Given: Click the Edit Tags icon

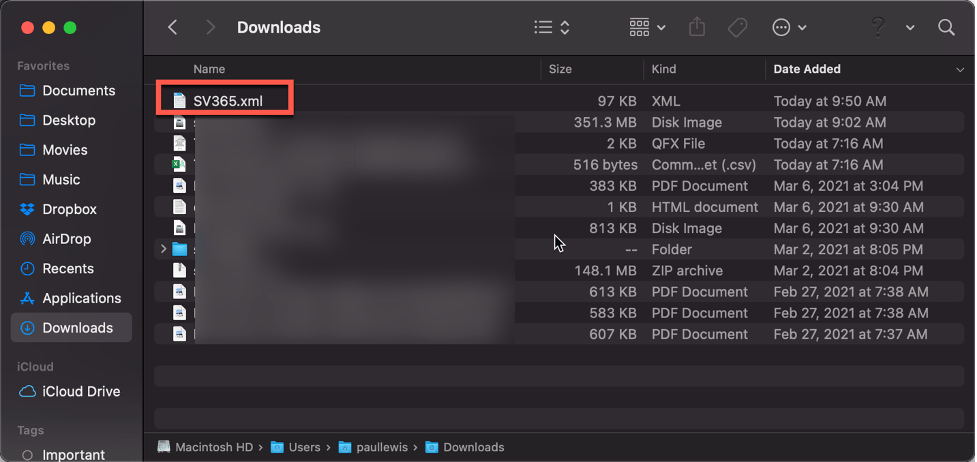Looking at the screenshot, I should pos(738,28).
